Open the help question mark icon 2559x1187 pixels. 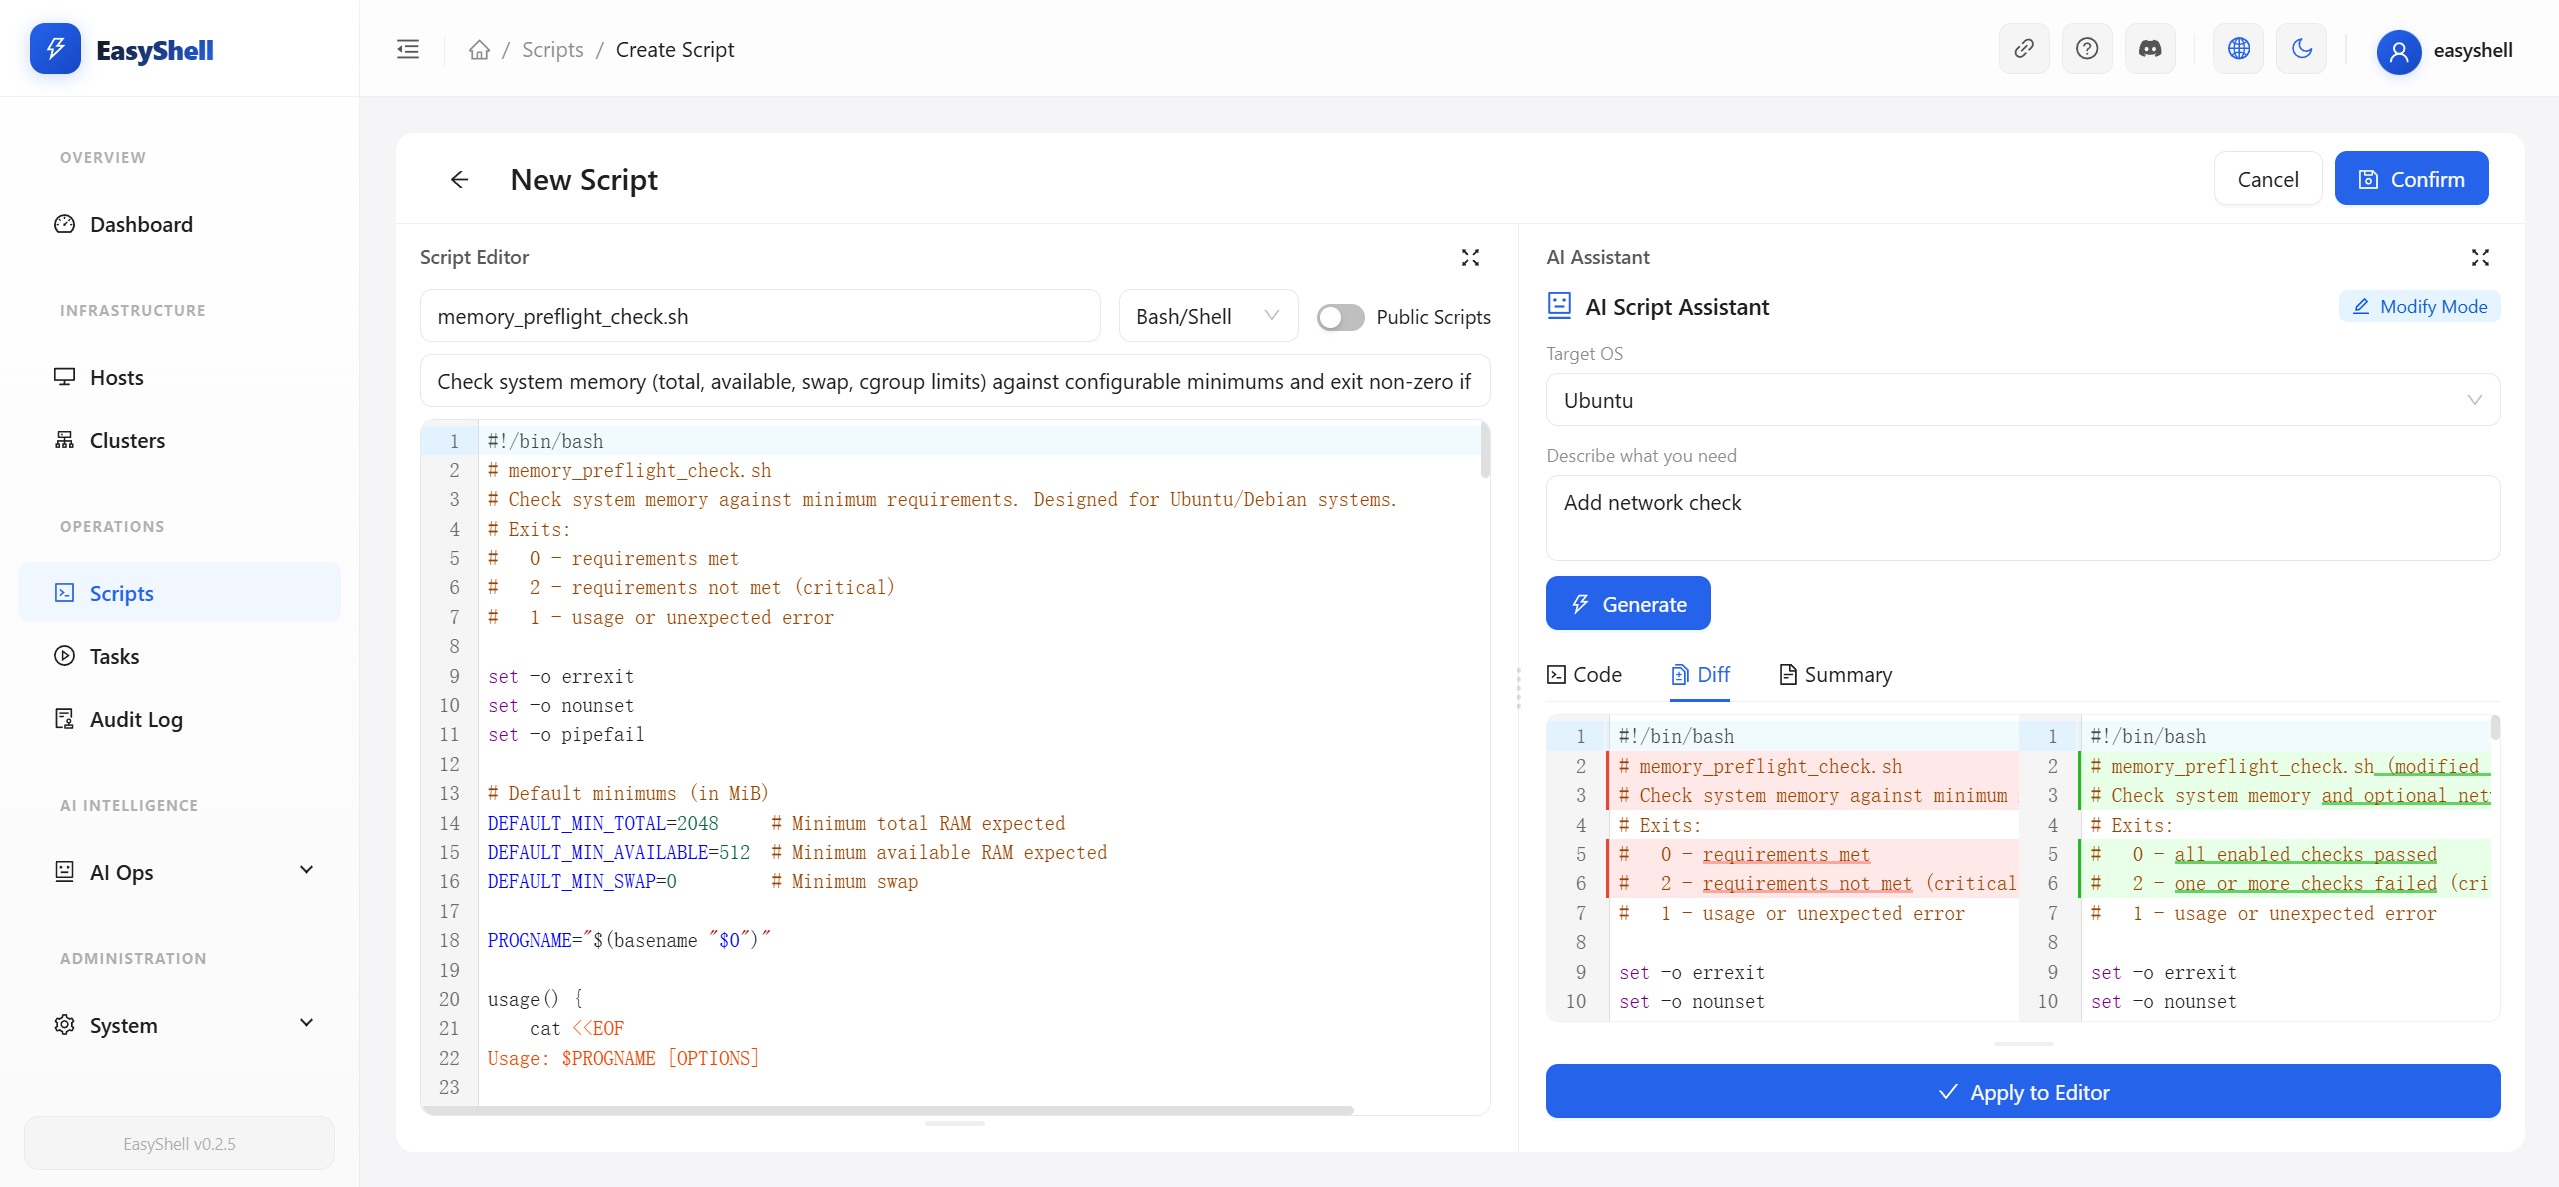pos(2087,47)
